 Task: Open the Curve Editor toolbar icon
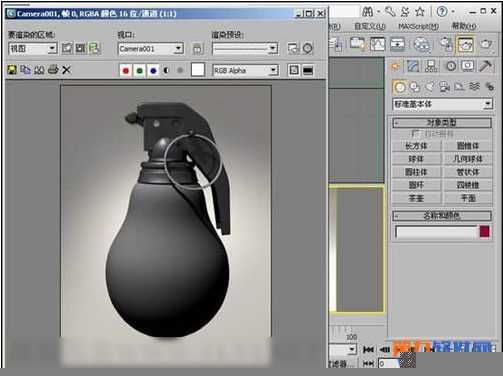377,44
